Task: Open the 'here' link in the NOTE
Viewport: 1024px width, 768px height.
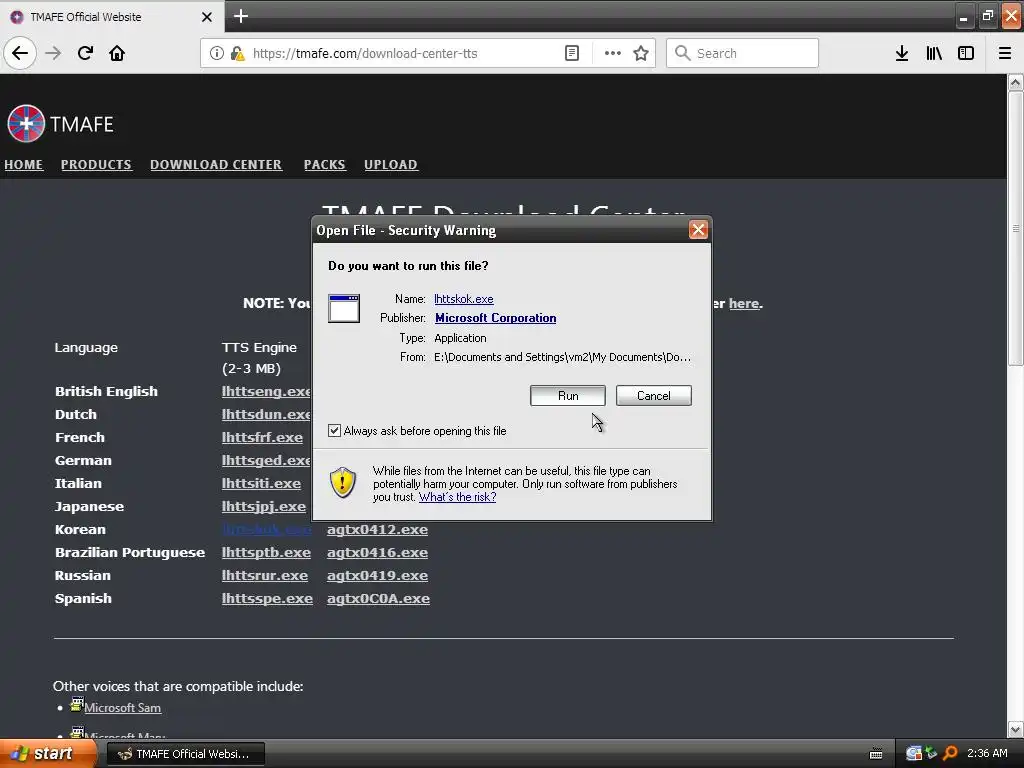Action: [744, 304]
